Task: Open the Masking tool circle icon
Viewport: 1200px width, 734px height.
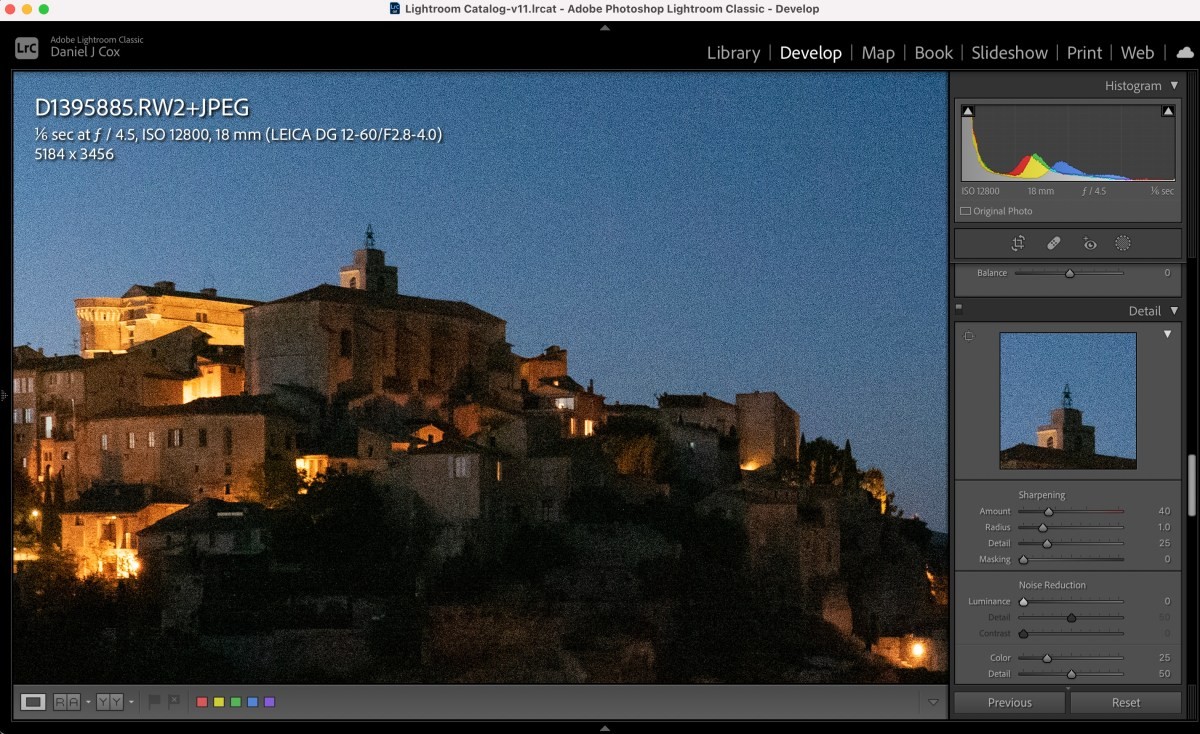Action: [x=1123, y=243]
